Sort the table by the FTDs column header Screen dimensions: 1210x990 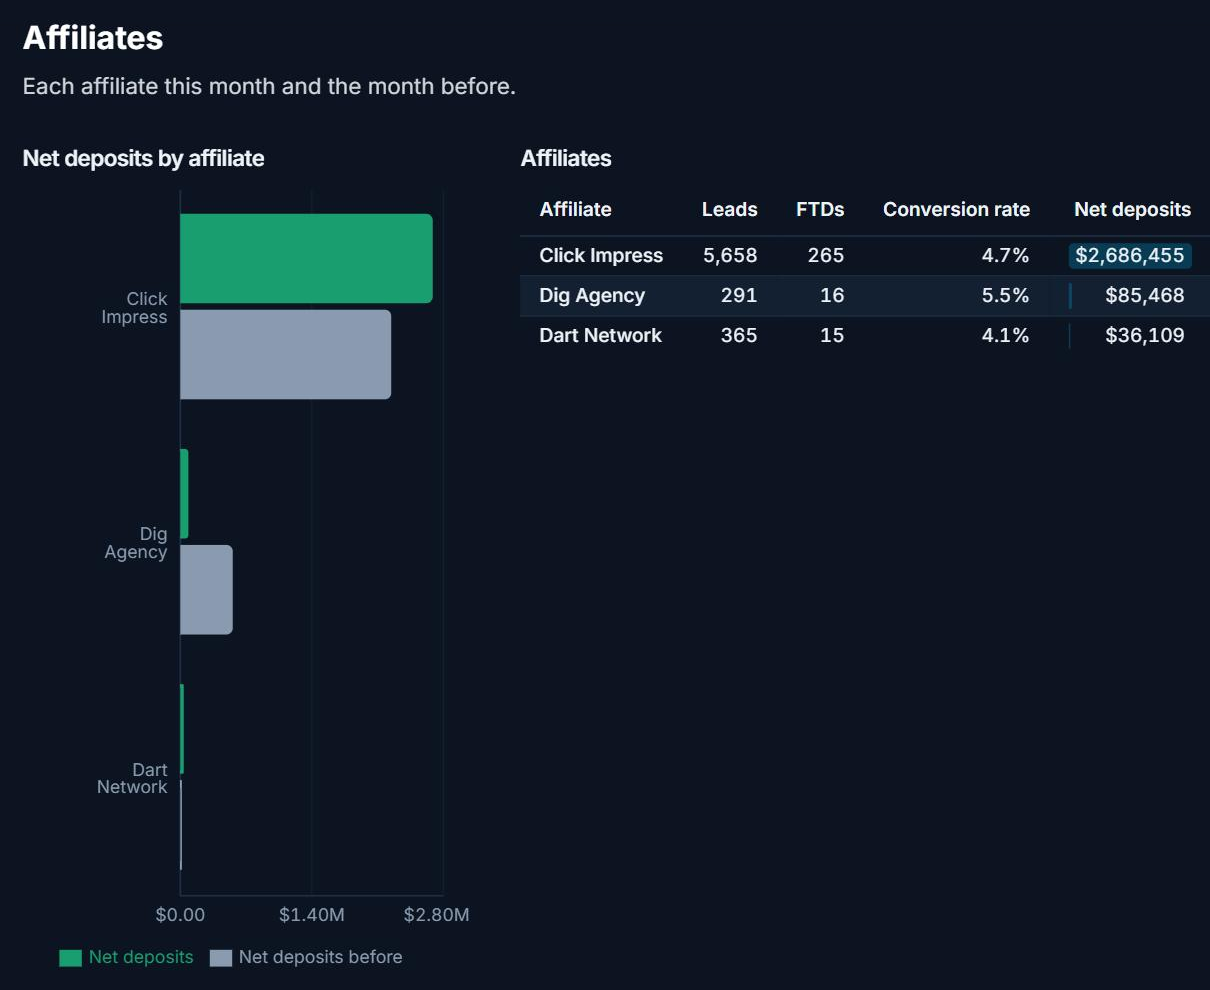[x=820, y=209]
